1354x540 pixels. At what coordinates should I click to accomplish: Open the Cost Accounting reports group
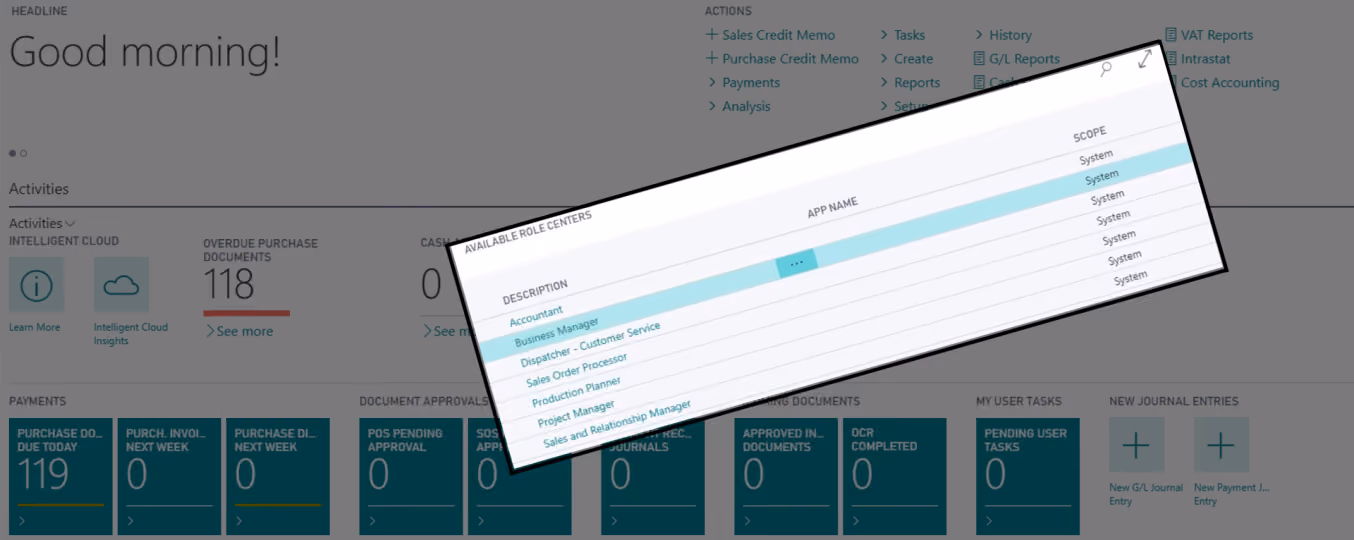pos(1222,83)
